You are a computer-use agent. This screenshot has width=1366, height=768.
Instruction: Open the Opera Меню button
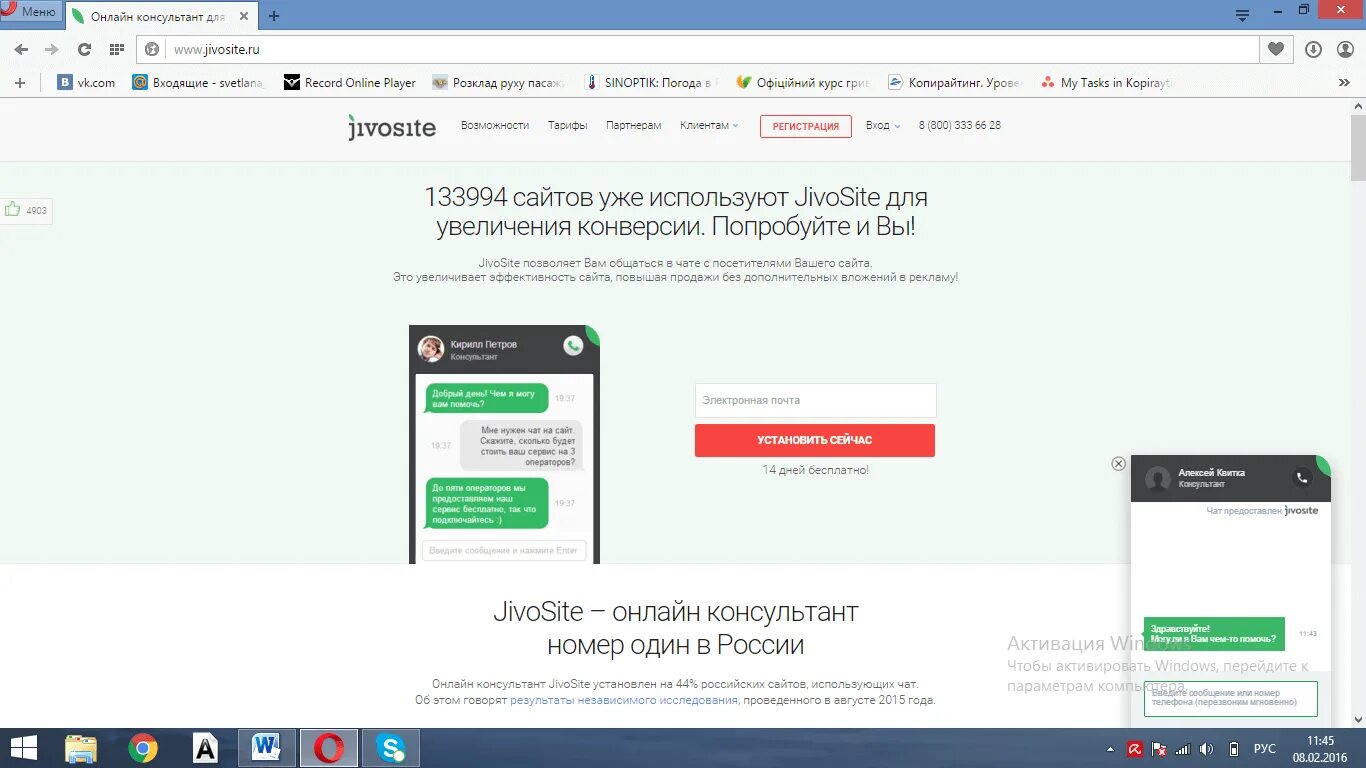[29, 12]
